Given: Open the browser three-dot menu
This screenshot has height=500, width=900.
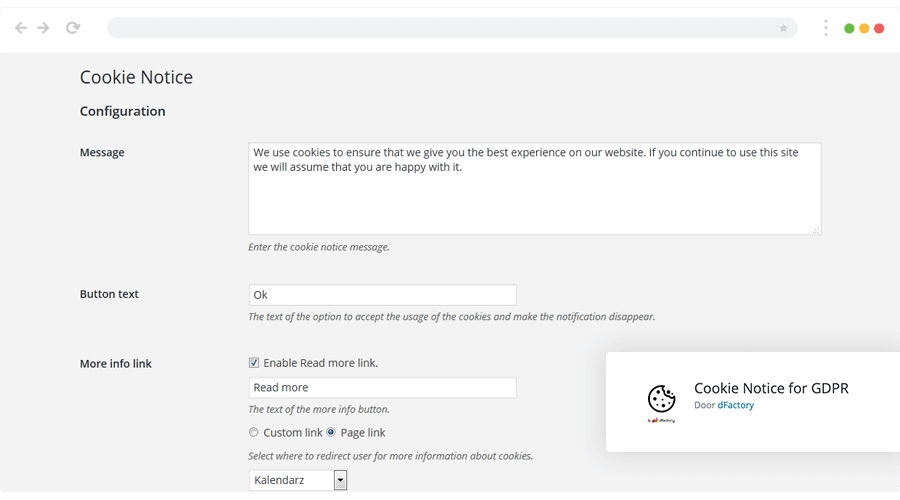Looking at the screenshot, I should (x=826, y=28).
